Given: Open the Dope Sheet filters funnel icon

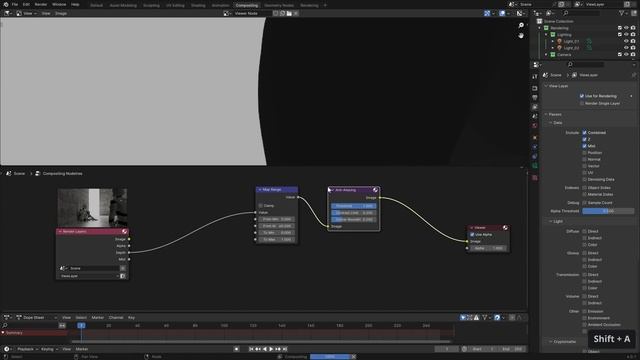Looking at the screenshot, I should [484, 318].
